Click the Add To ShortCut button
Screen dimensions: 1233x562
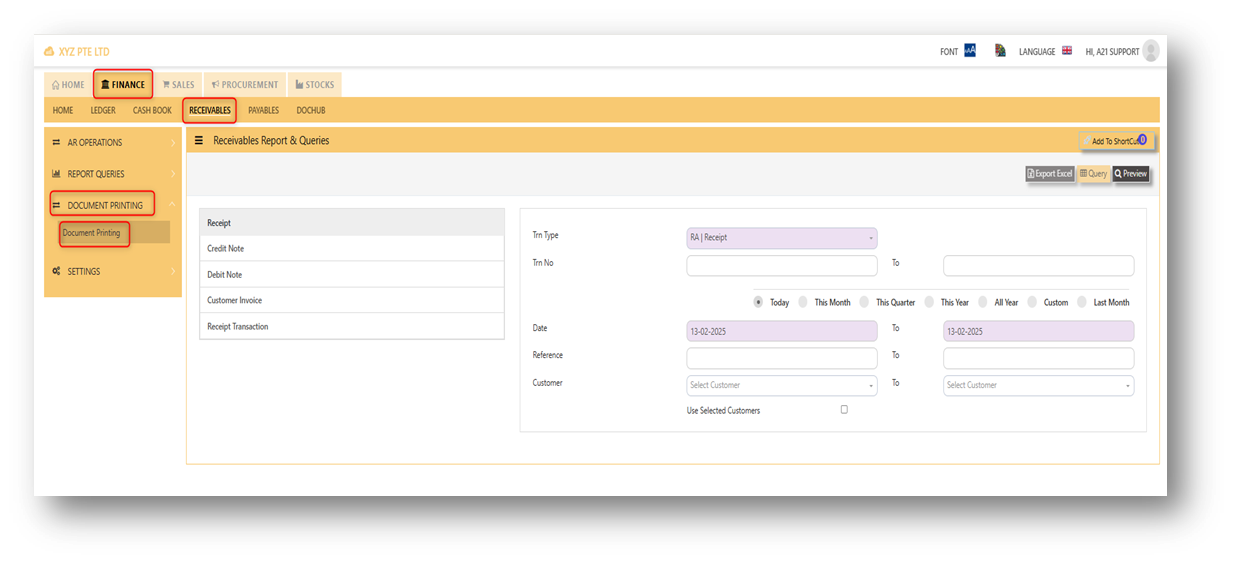click(1117, 141)
